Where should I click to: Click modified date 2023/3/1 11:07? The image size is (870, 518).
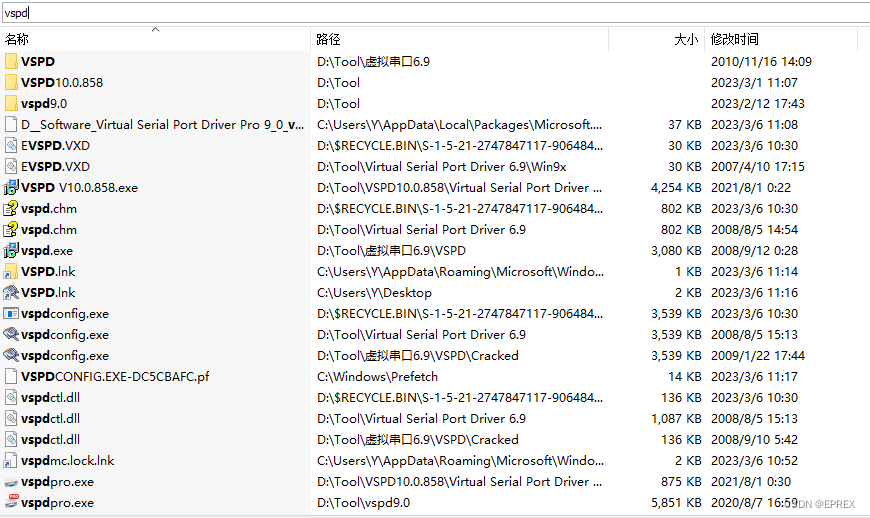coord(754,83)
